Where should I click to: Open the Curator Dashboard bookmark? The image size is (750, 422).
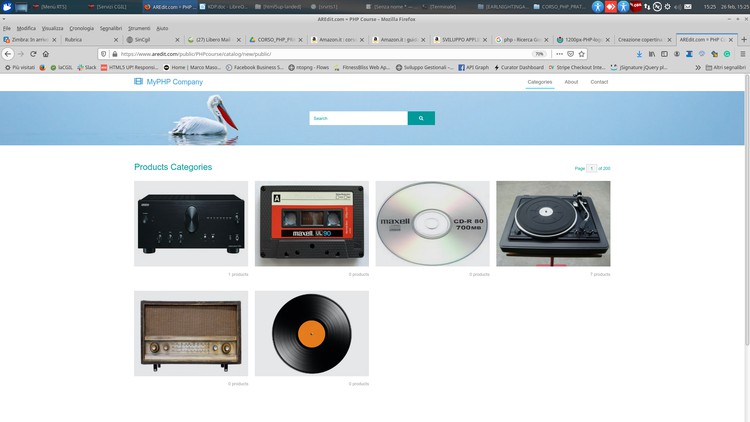point(518,67)
